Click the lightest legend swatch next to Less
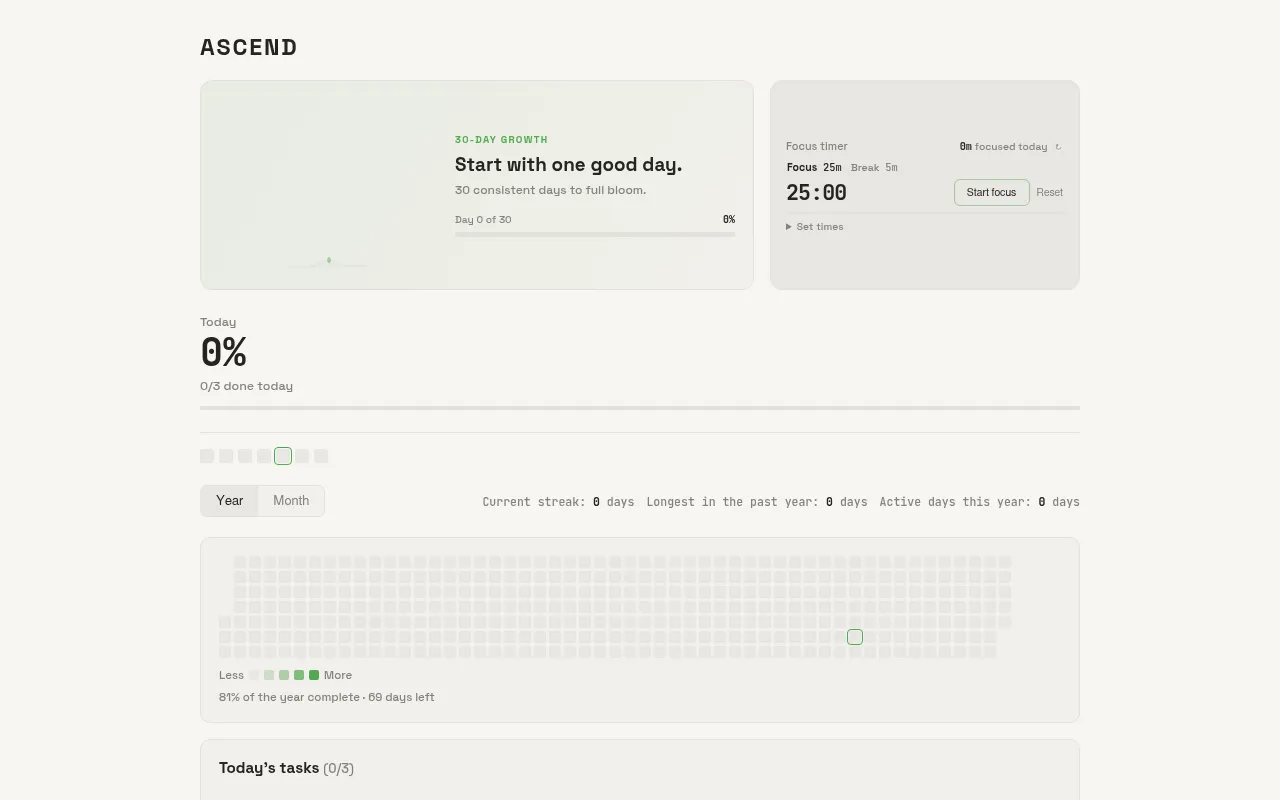The image size is (1280, 800). point(254,675)
